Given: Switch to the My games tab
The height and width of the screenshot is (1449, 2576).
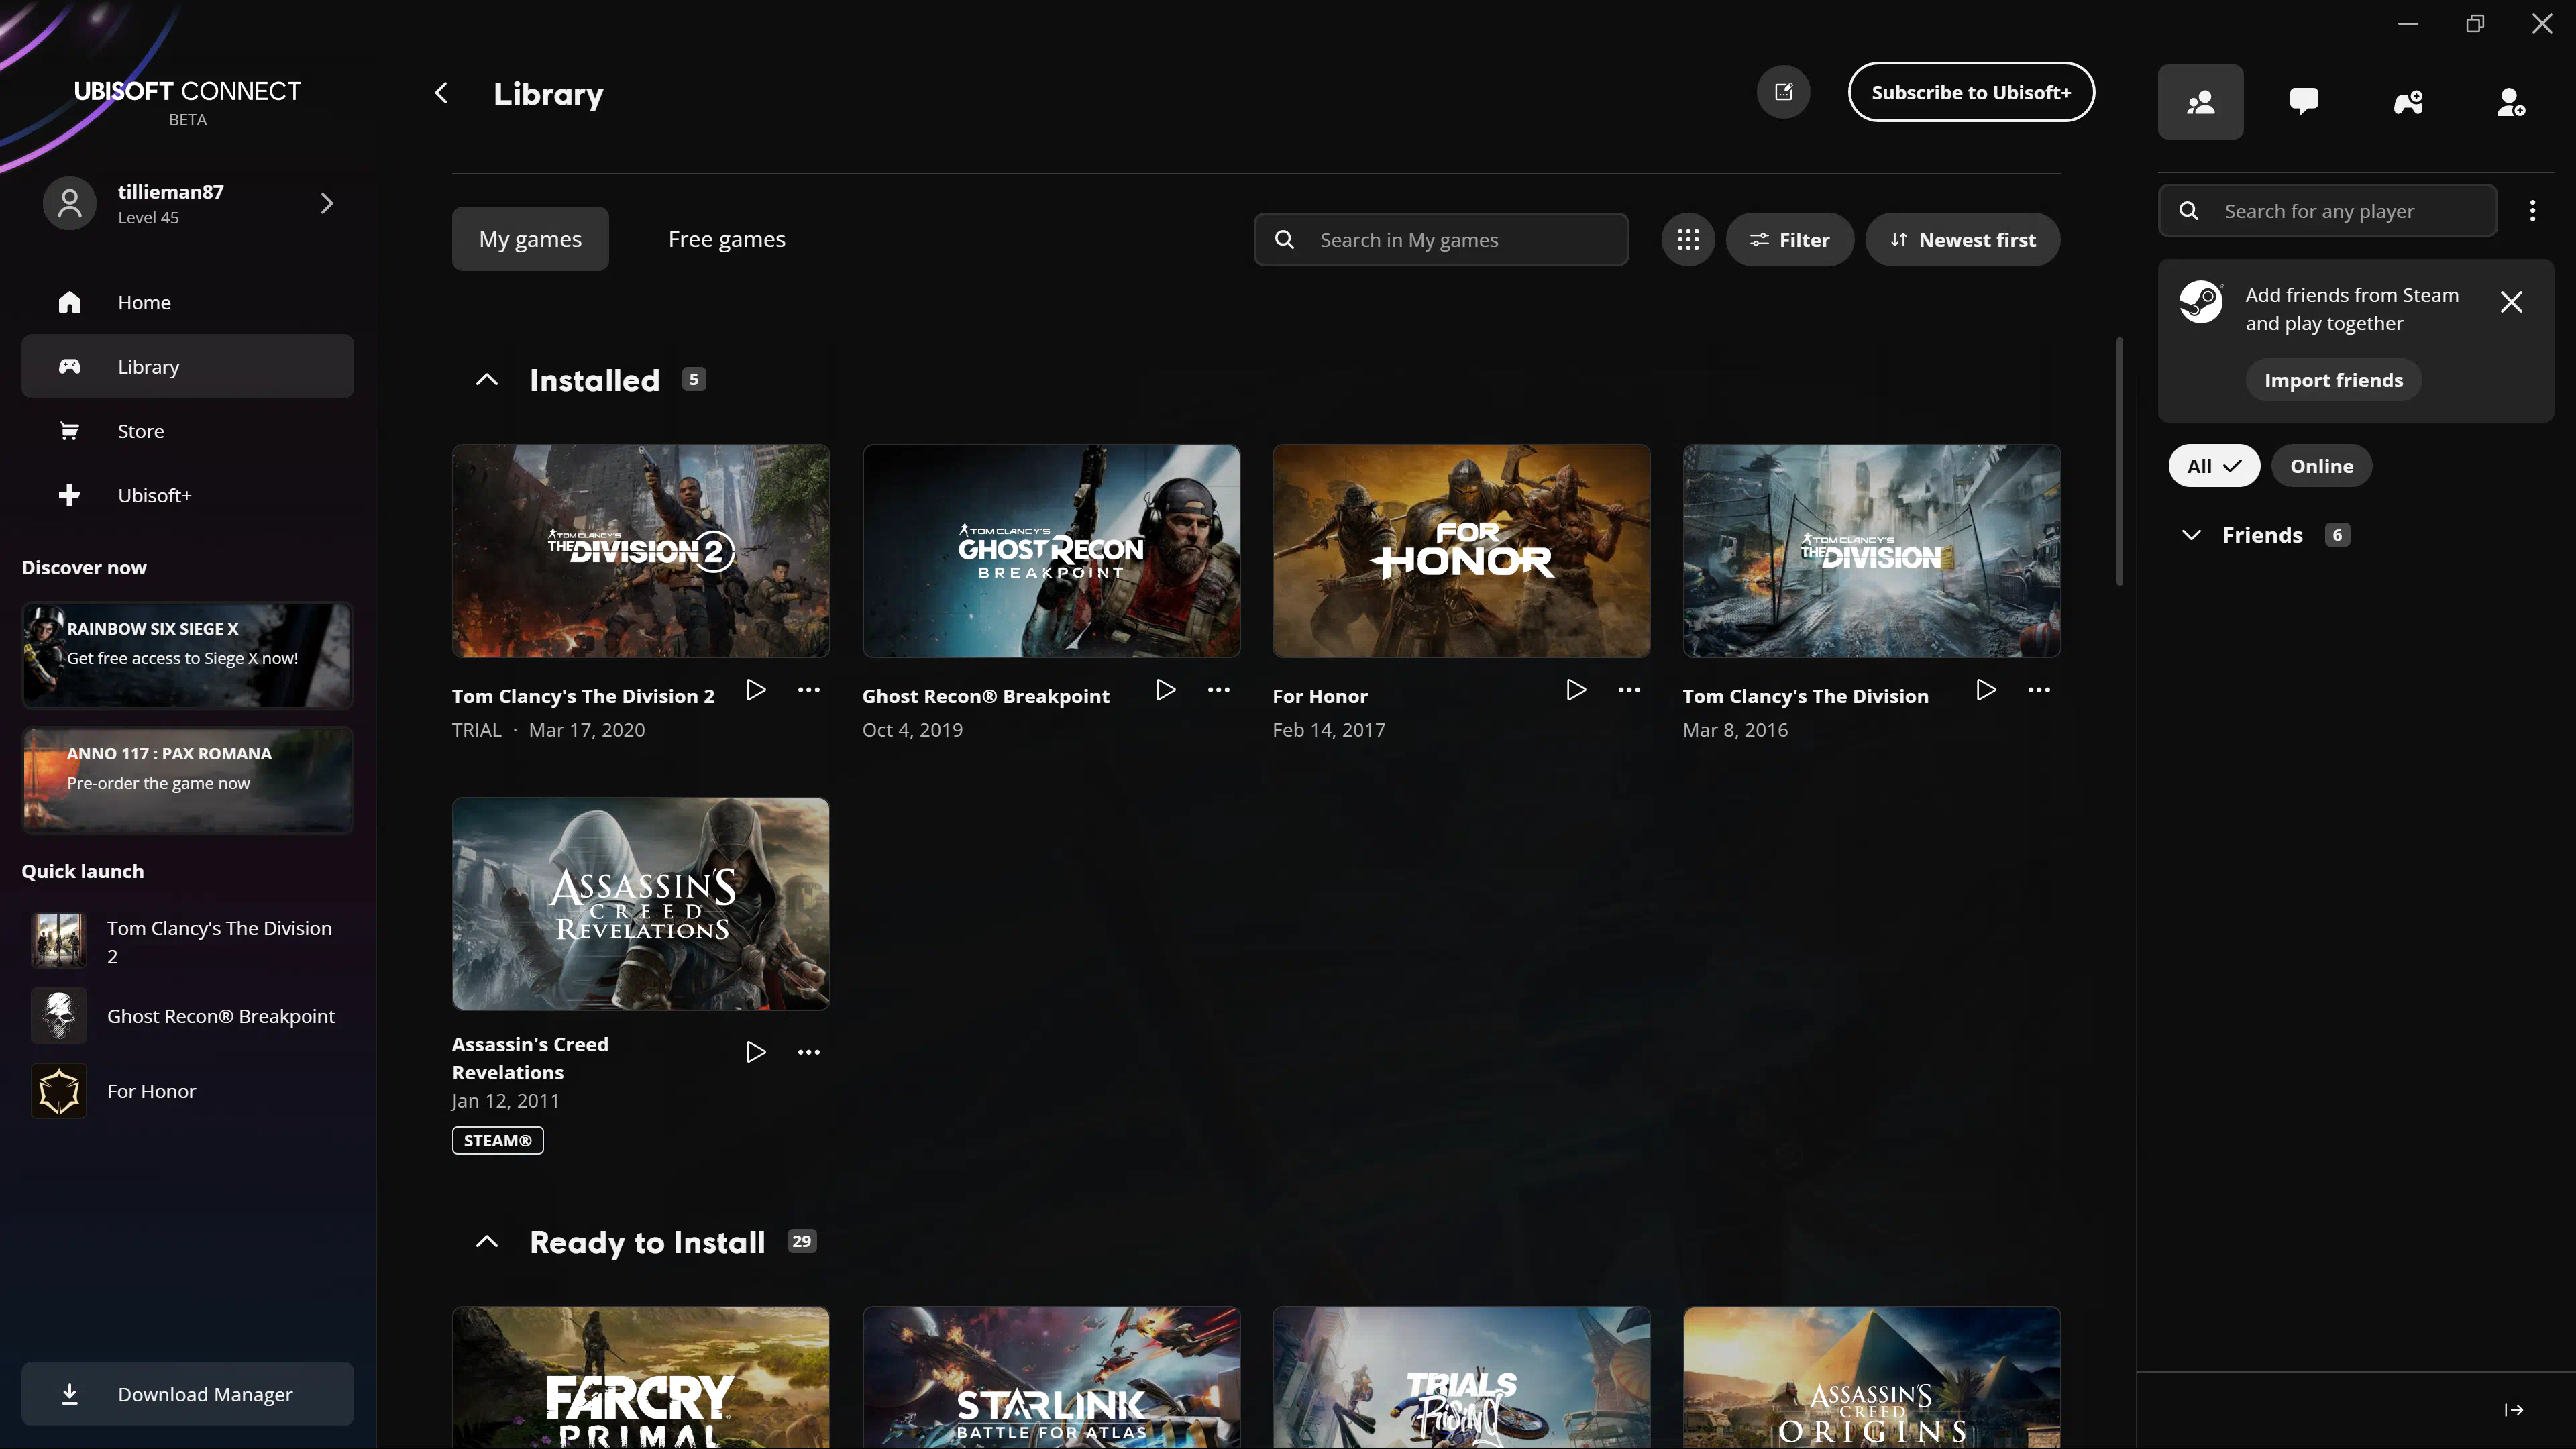Looking at the screenshot, I should pyautogui.click(x=530, y=239).
